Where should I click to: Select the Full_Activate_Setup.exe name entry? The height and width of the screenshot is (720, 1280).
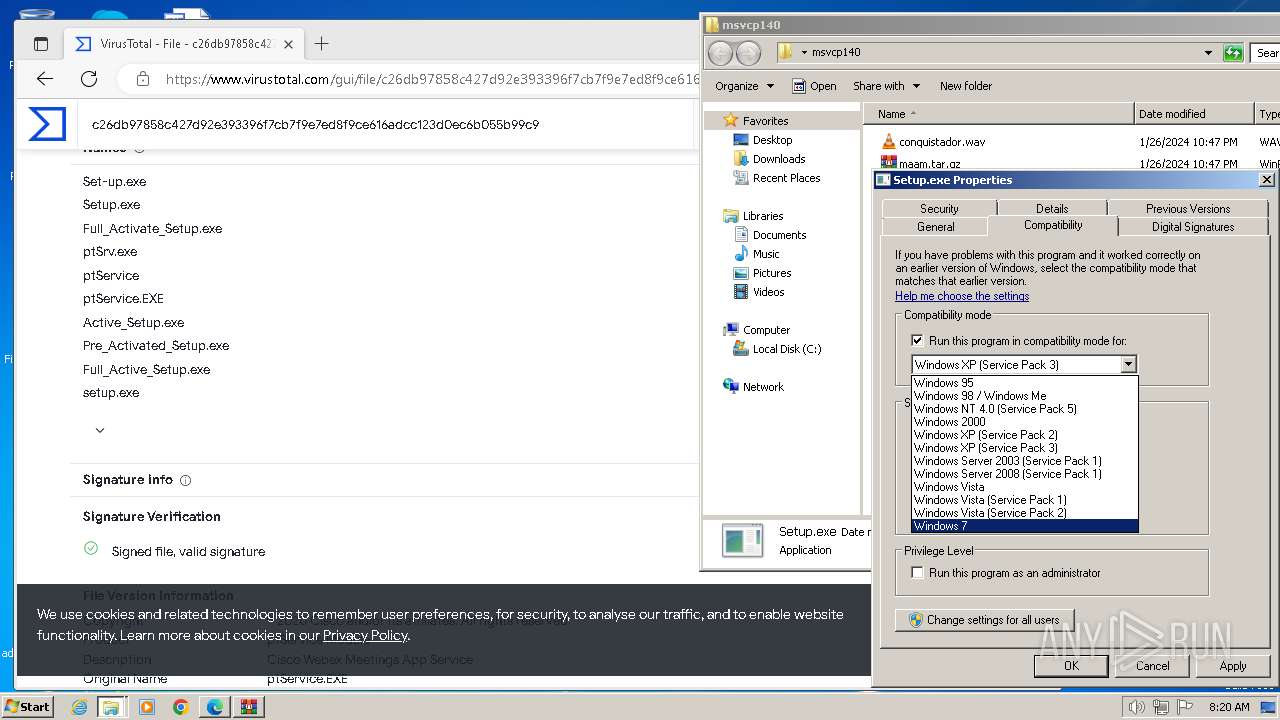pyautogui.click(x=152, y=228)
